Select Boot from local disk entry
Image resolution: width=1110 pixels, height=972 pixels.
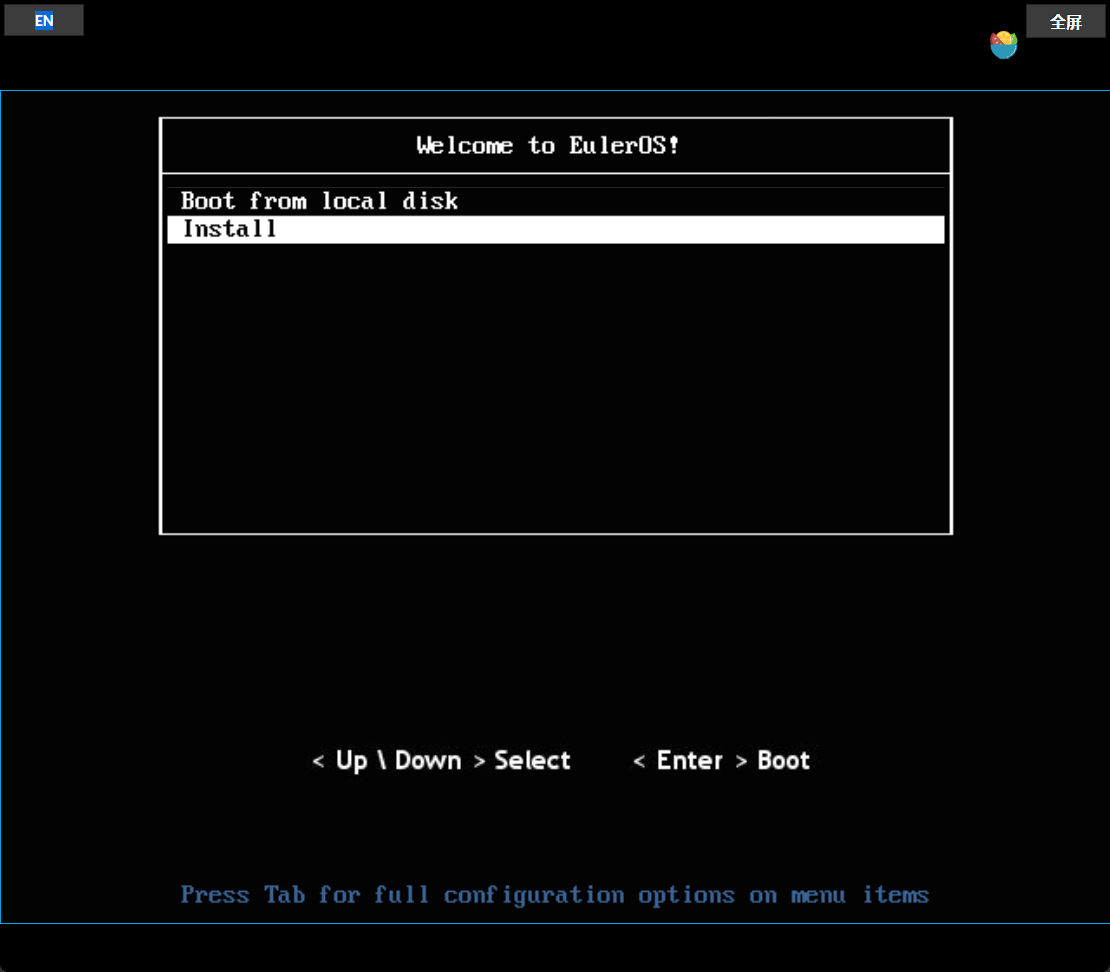click(x=319, y=201)
